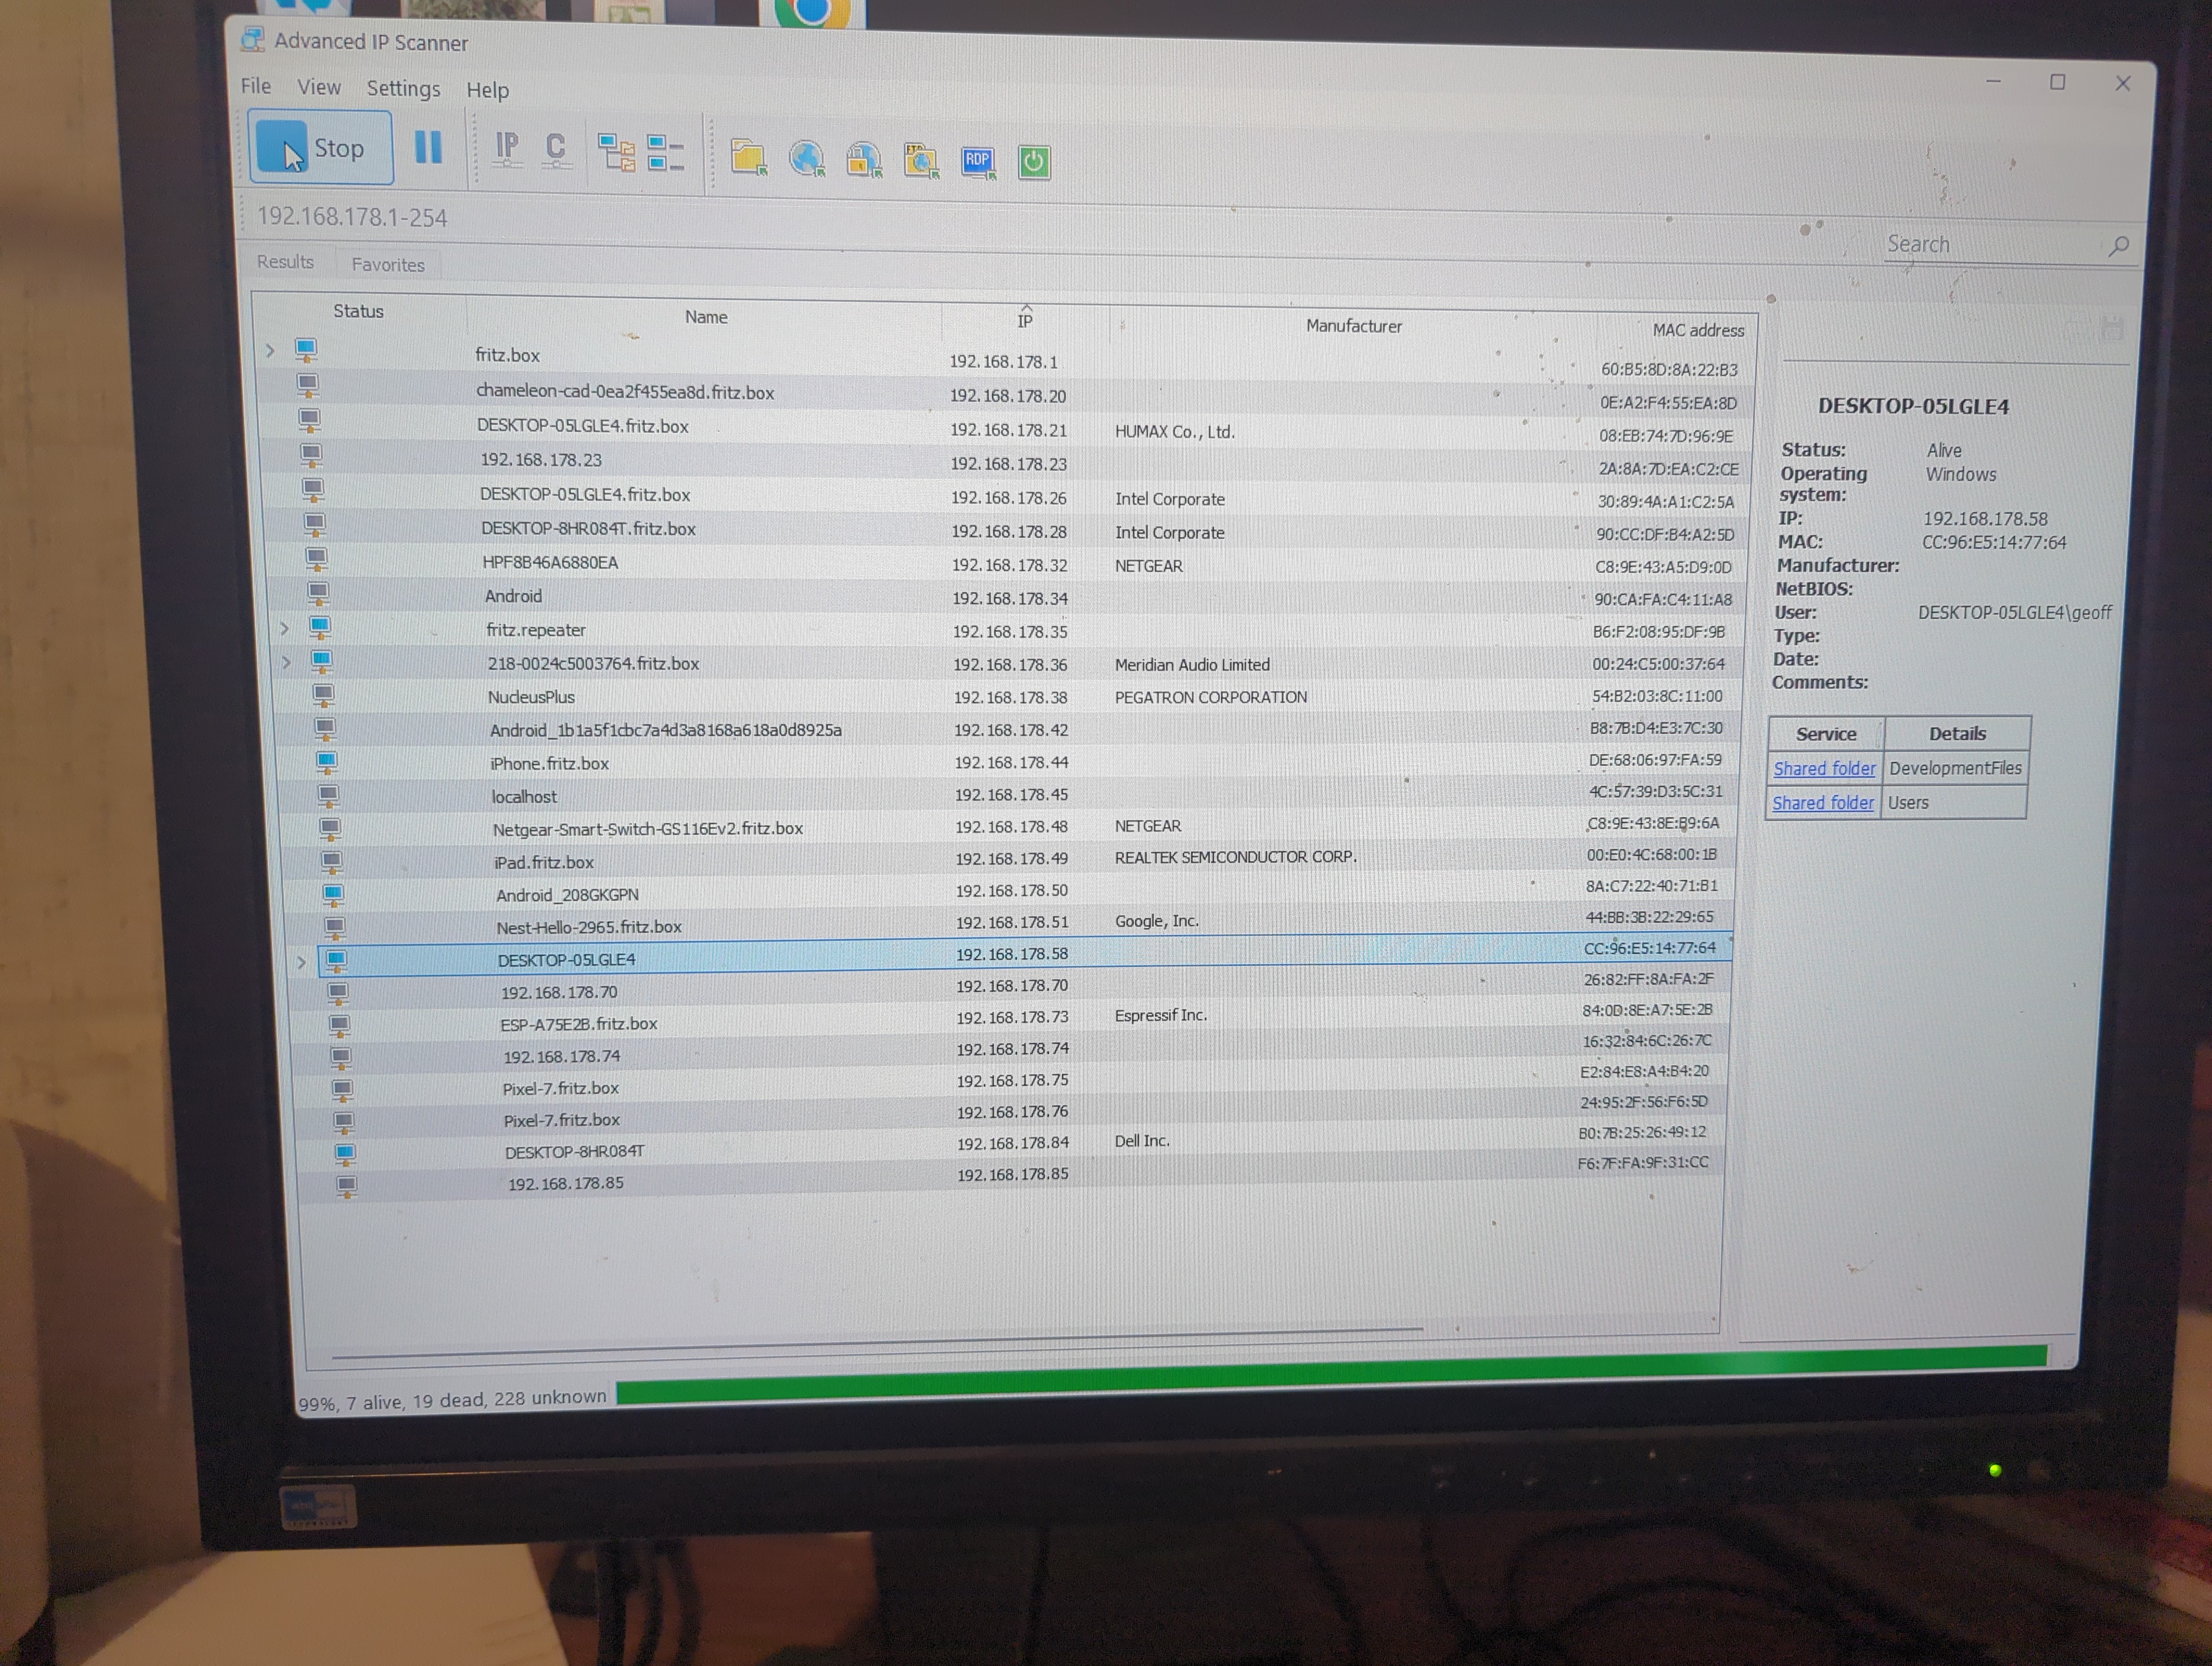This screenshot has width=2212, height=1666.
Task: Click the expand all tree icon
Action: coord(616,153)
